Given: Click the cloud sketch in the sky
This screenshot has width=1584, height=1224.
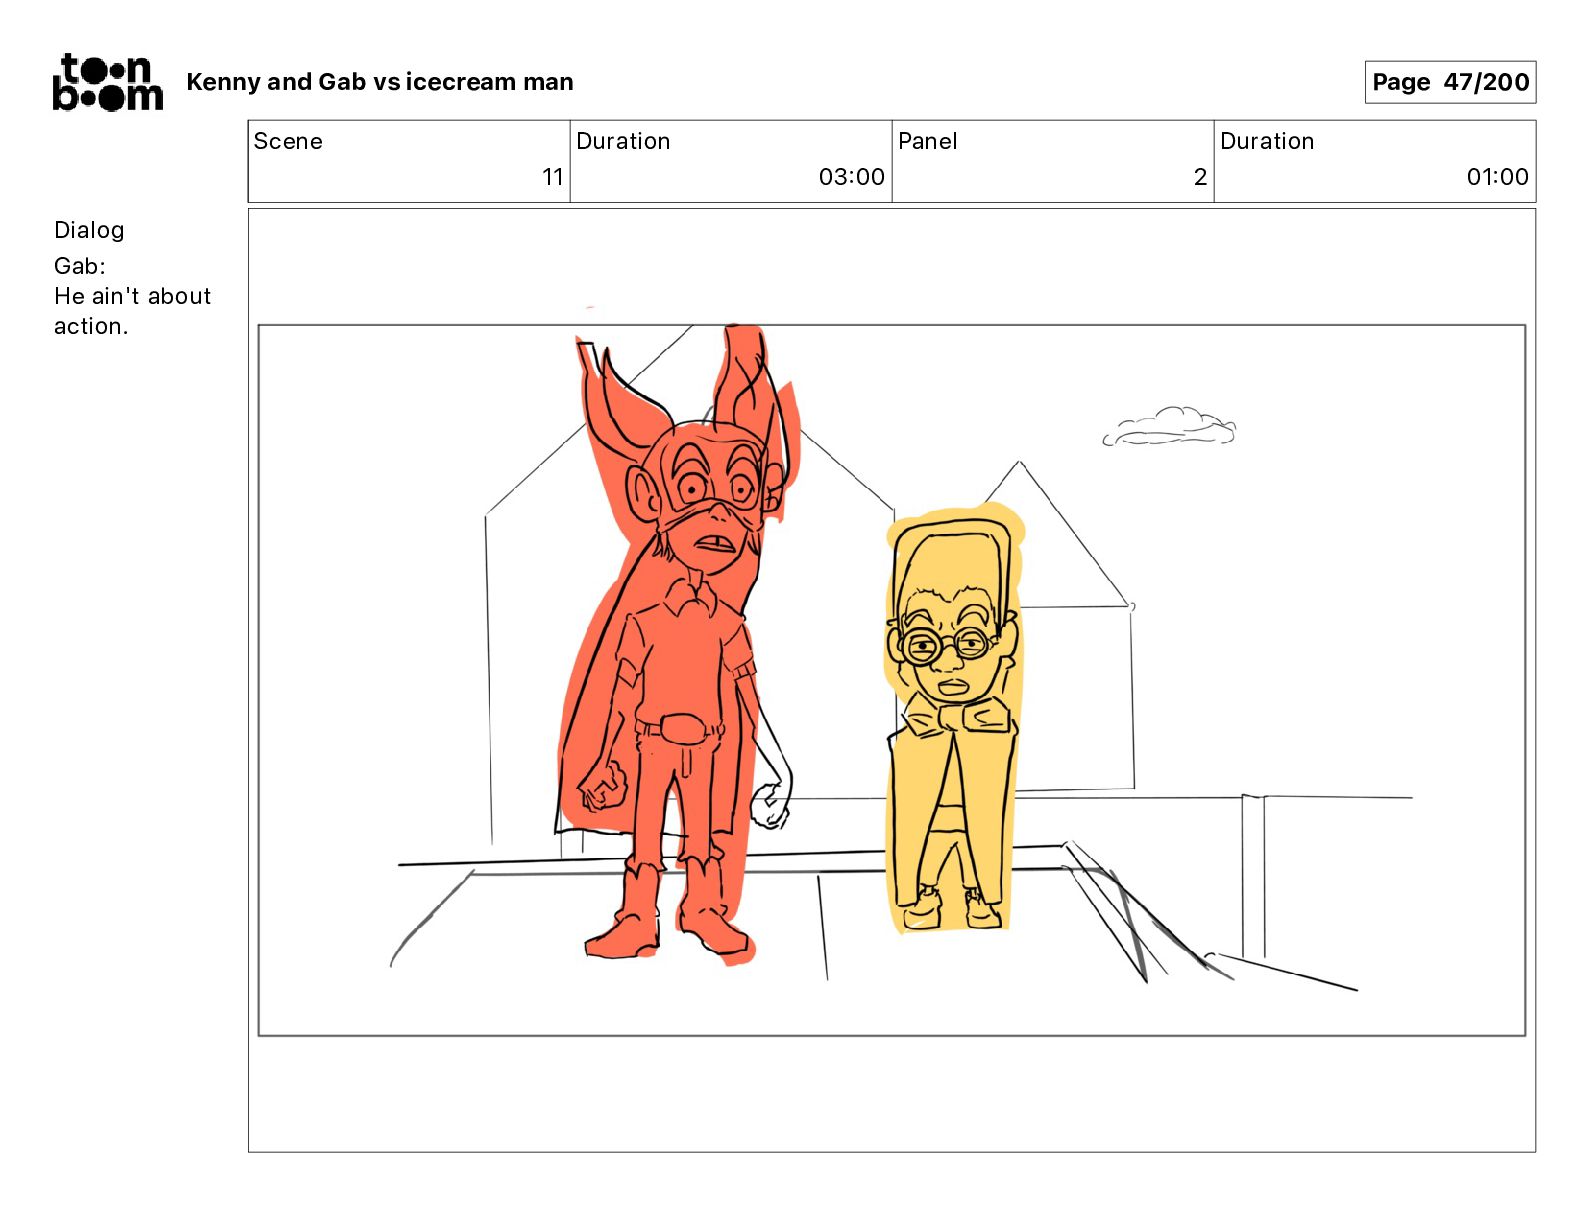Looking at the screenshot, I should tap(1169, 427).
